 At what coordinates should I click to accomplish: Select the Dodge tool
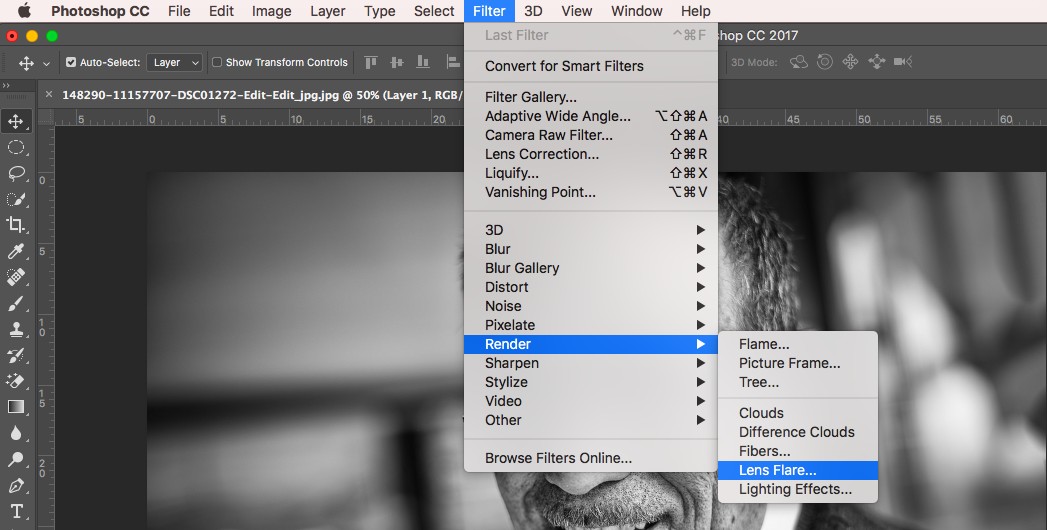click(16, 459)
